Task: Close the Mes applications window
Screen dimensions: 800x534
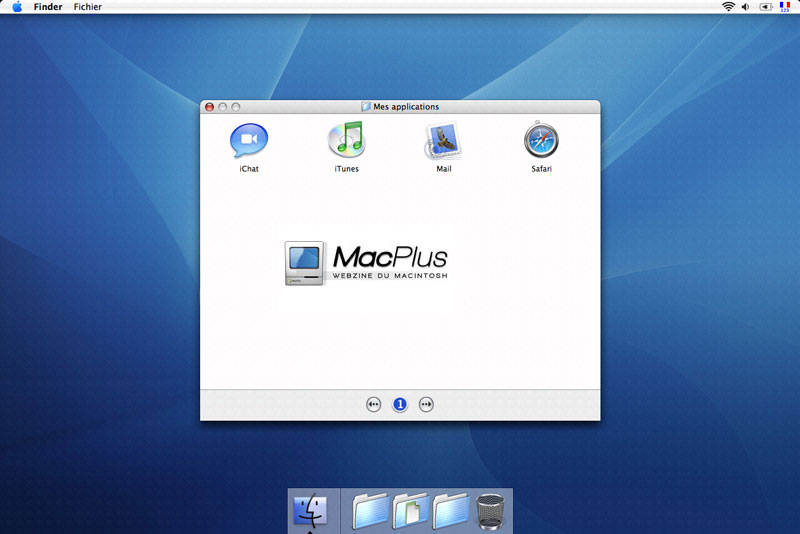Action: pyautogui.click(x=209, y=107)
